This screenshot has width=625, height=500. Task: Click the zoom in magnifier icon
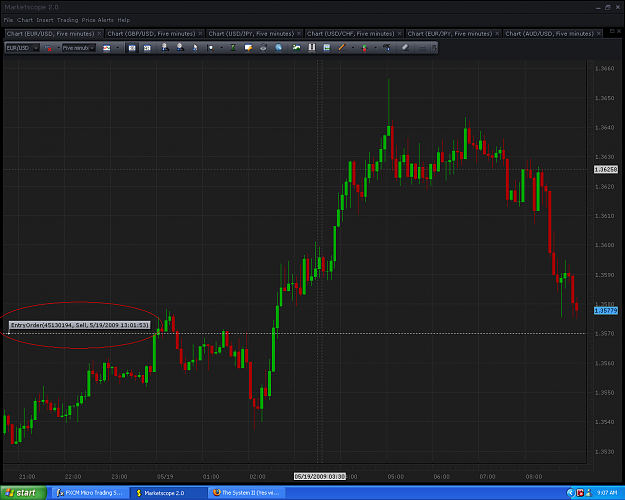[x=165, y=48]
